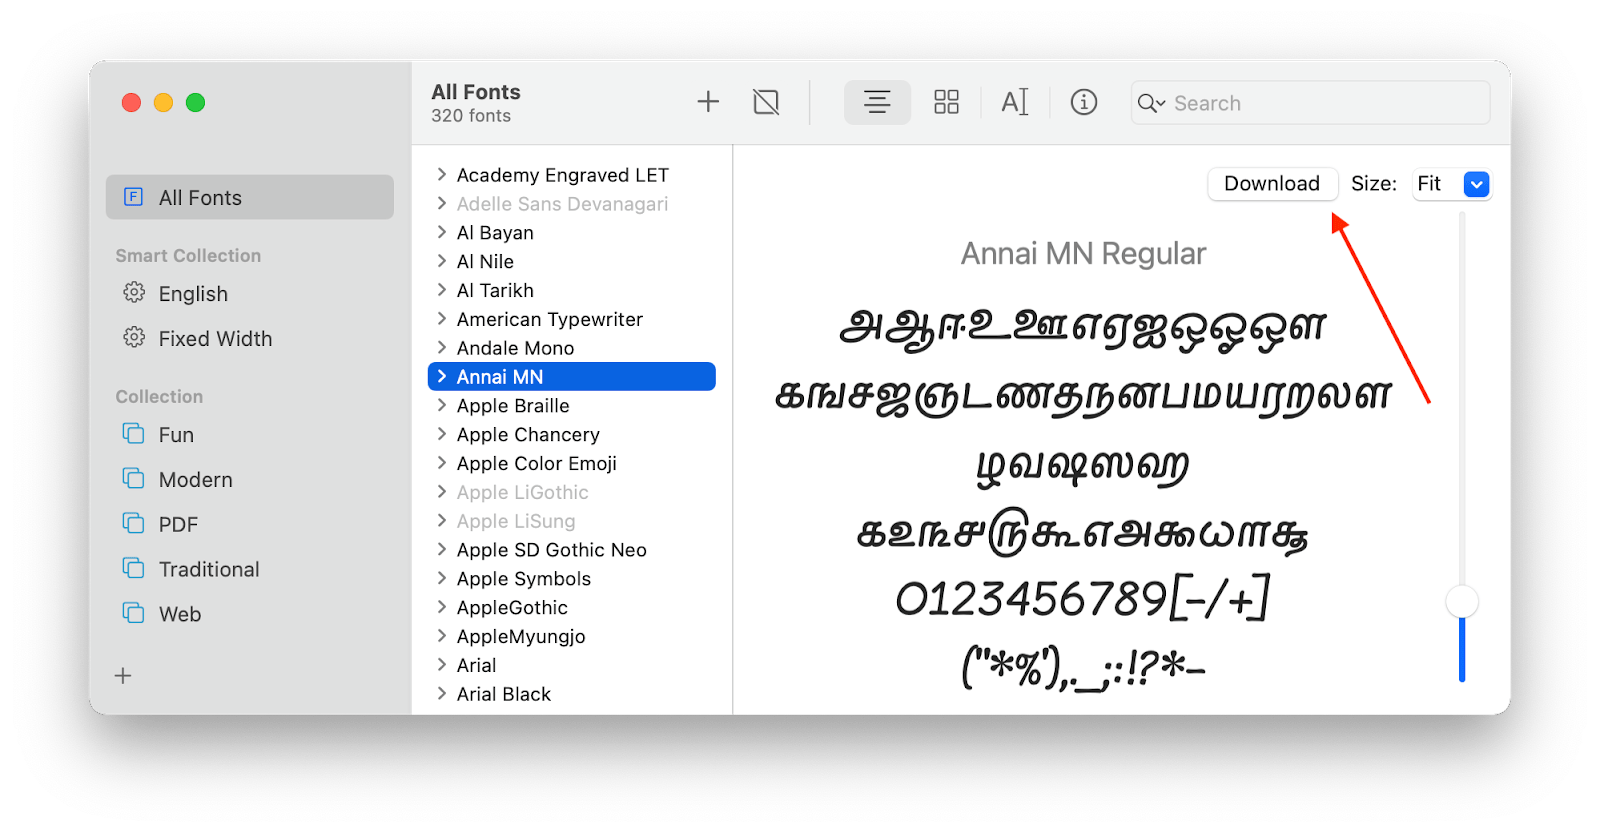
Task: Click the Download button
Action: 1272,184
